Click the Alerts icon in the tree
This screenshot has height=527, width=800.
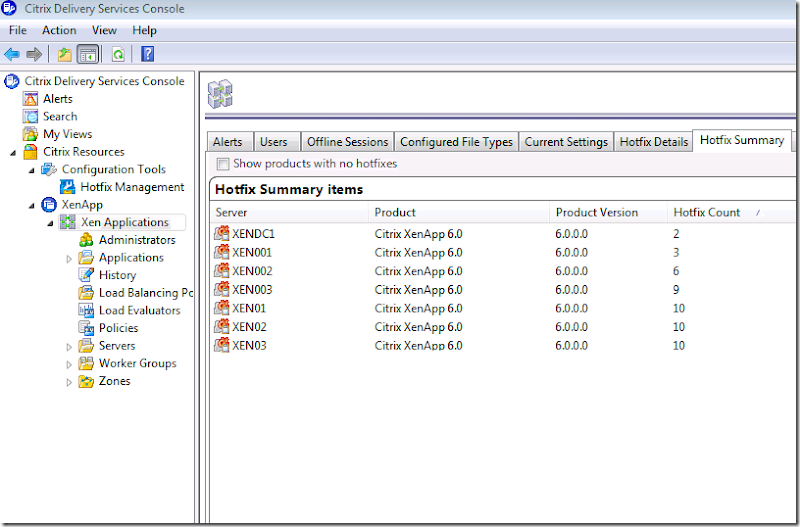click(x=30, y=99)
